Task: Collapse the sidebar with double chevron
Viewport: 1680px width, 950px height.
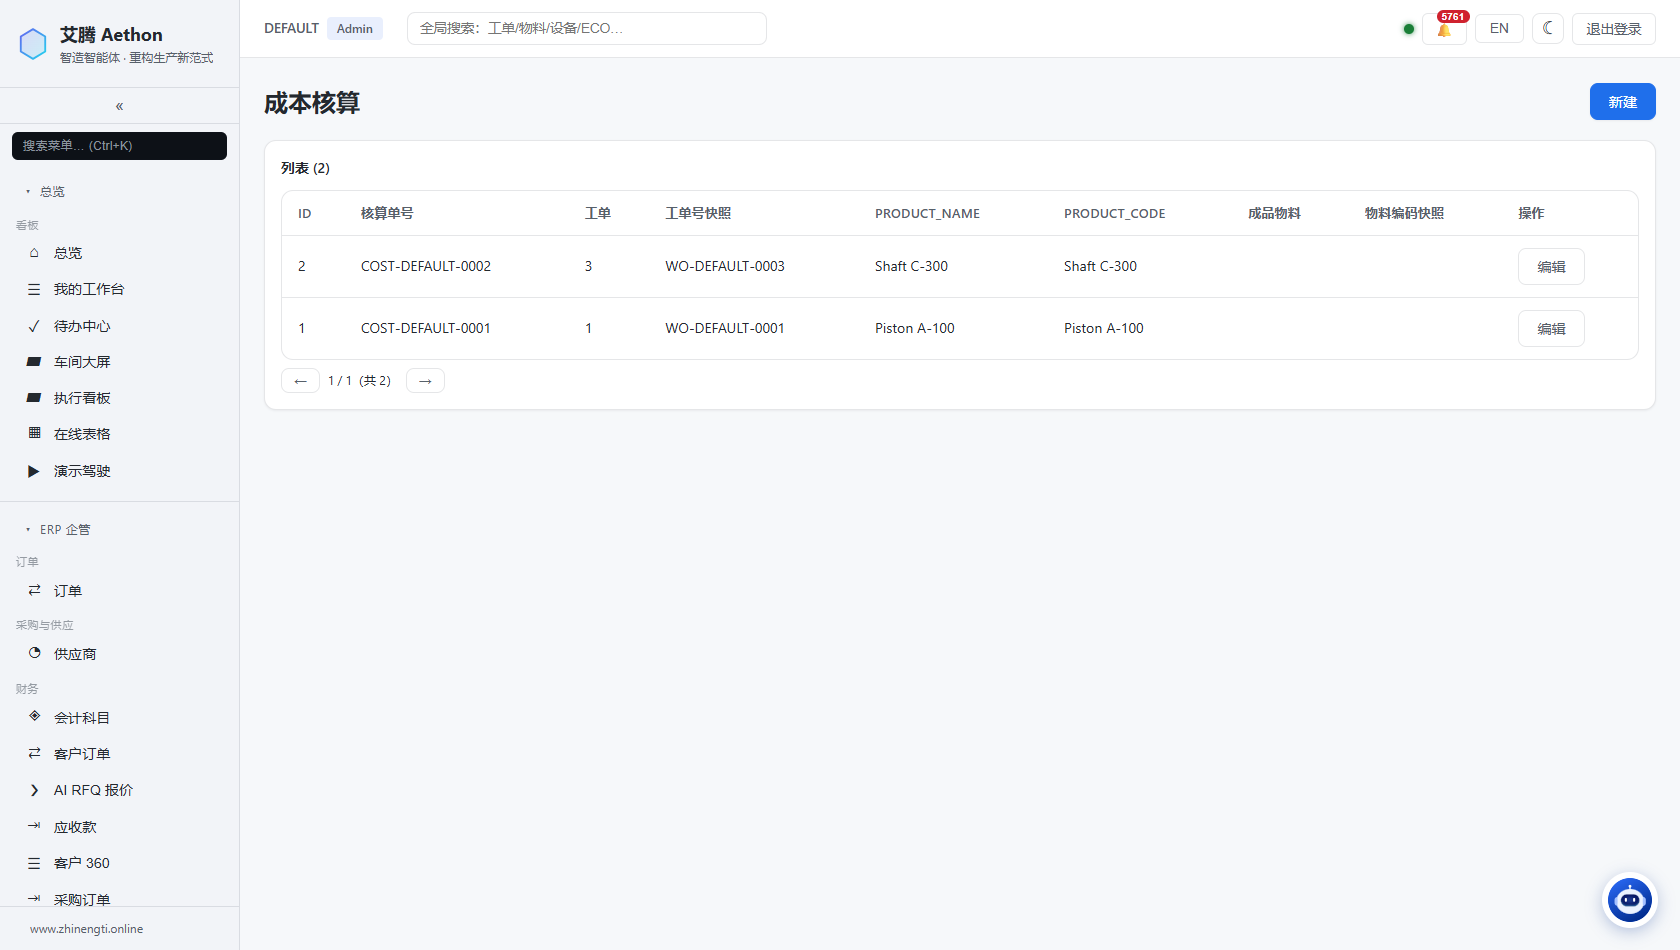Action: pyautogui.click(x=119, y=106)
